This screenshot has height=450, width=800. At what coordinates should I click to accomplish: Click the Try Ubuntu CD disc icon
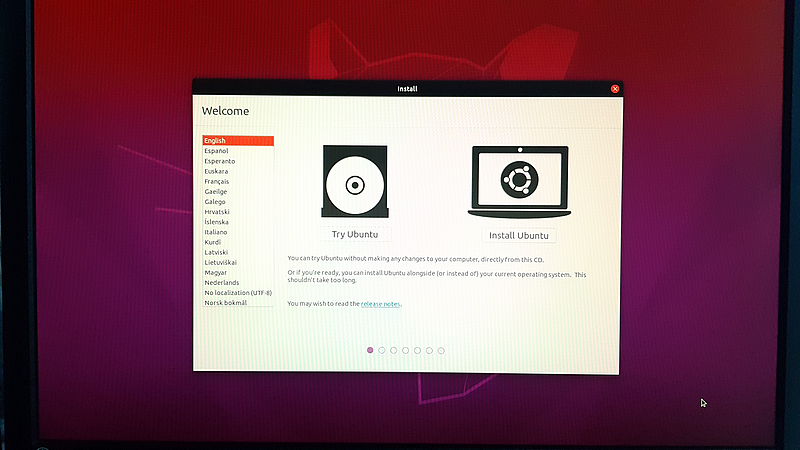click(355, 181)
